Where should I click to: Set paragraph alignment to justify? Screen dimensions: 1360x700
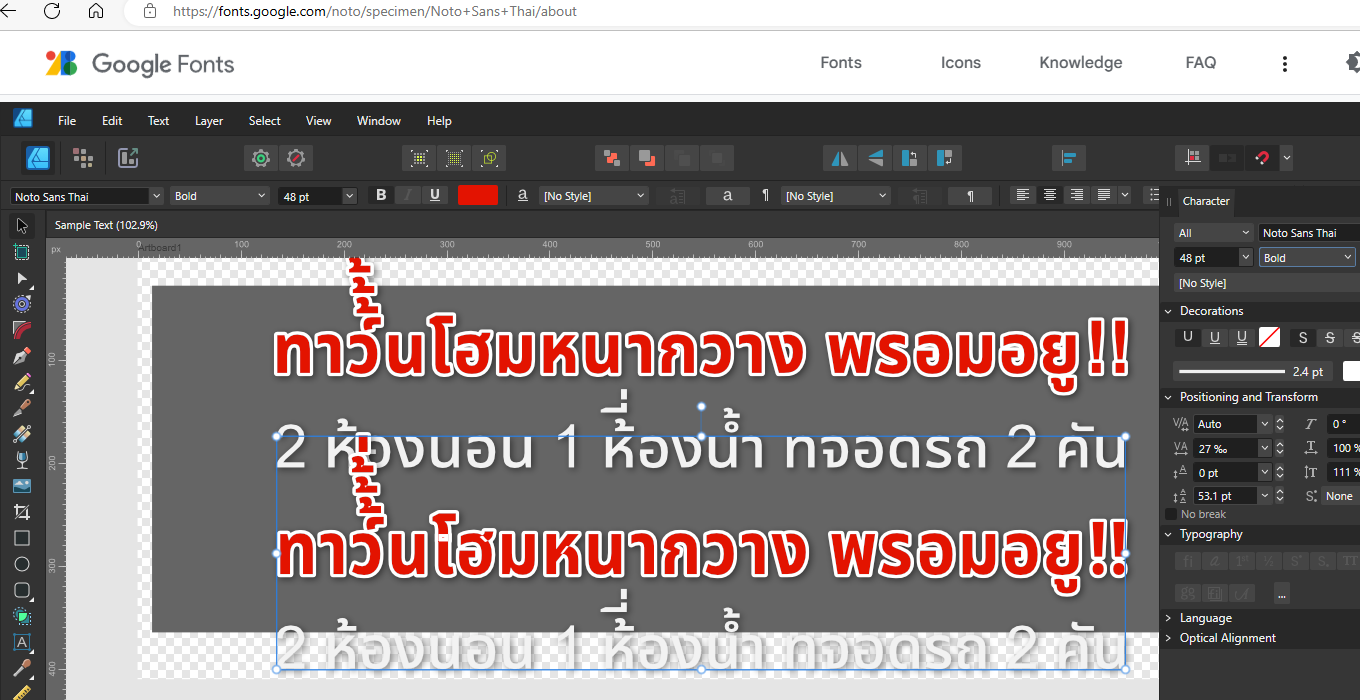point(1104,195)
